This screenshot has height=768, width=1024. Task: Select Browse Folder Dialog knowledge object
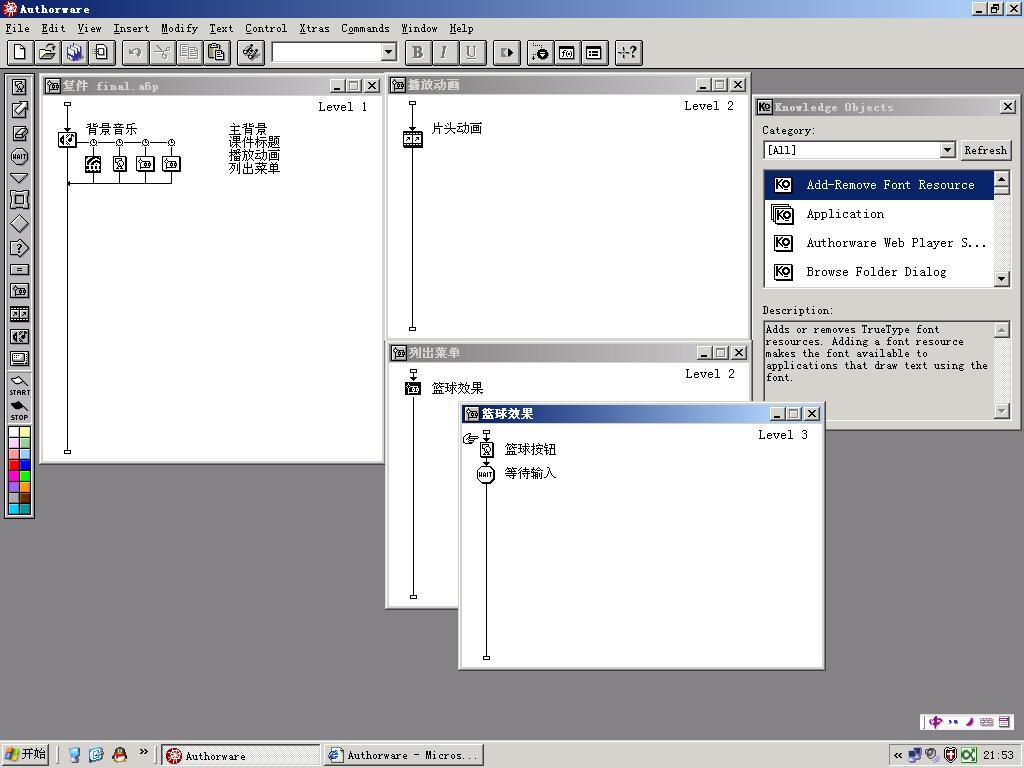(878, 272)
